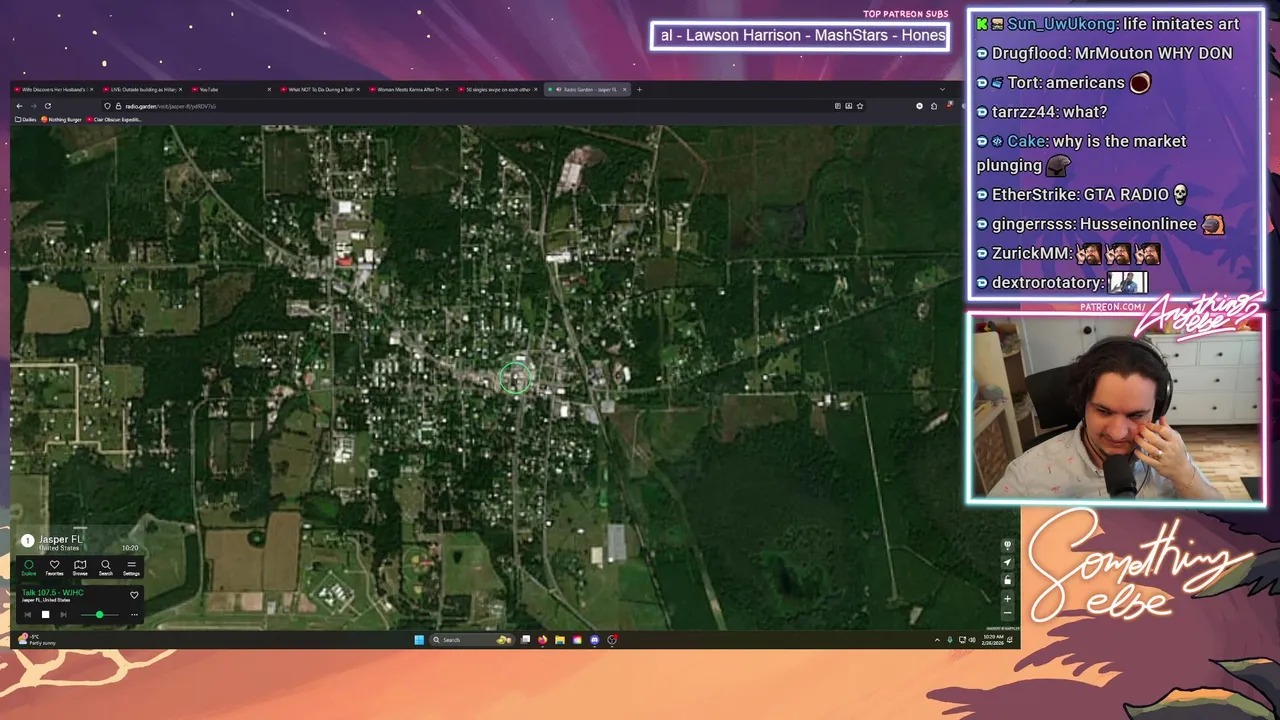This screenshot has height=720, width=1280.
Task: Zoom out on the map
Action: 1007,613
